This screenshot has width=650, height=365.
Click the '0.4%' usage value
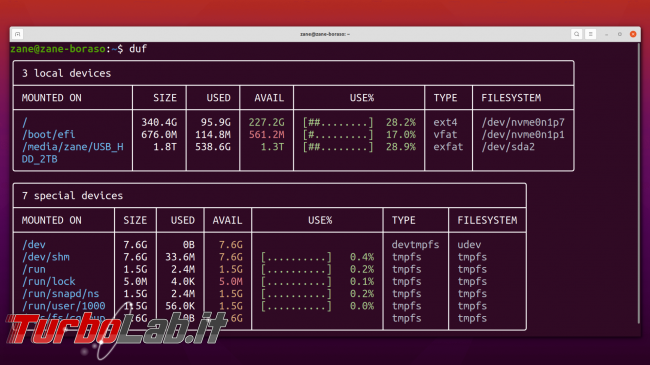(x=361, y=257)
